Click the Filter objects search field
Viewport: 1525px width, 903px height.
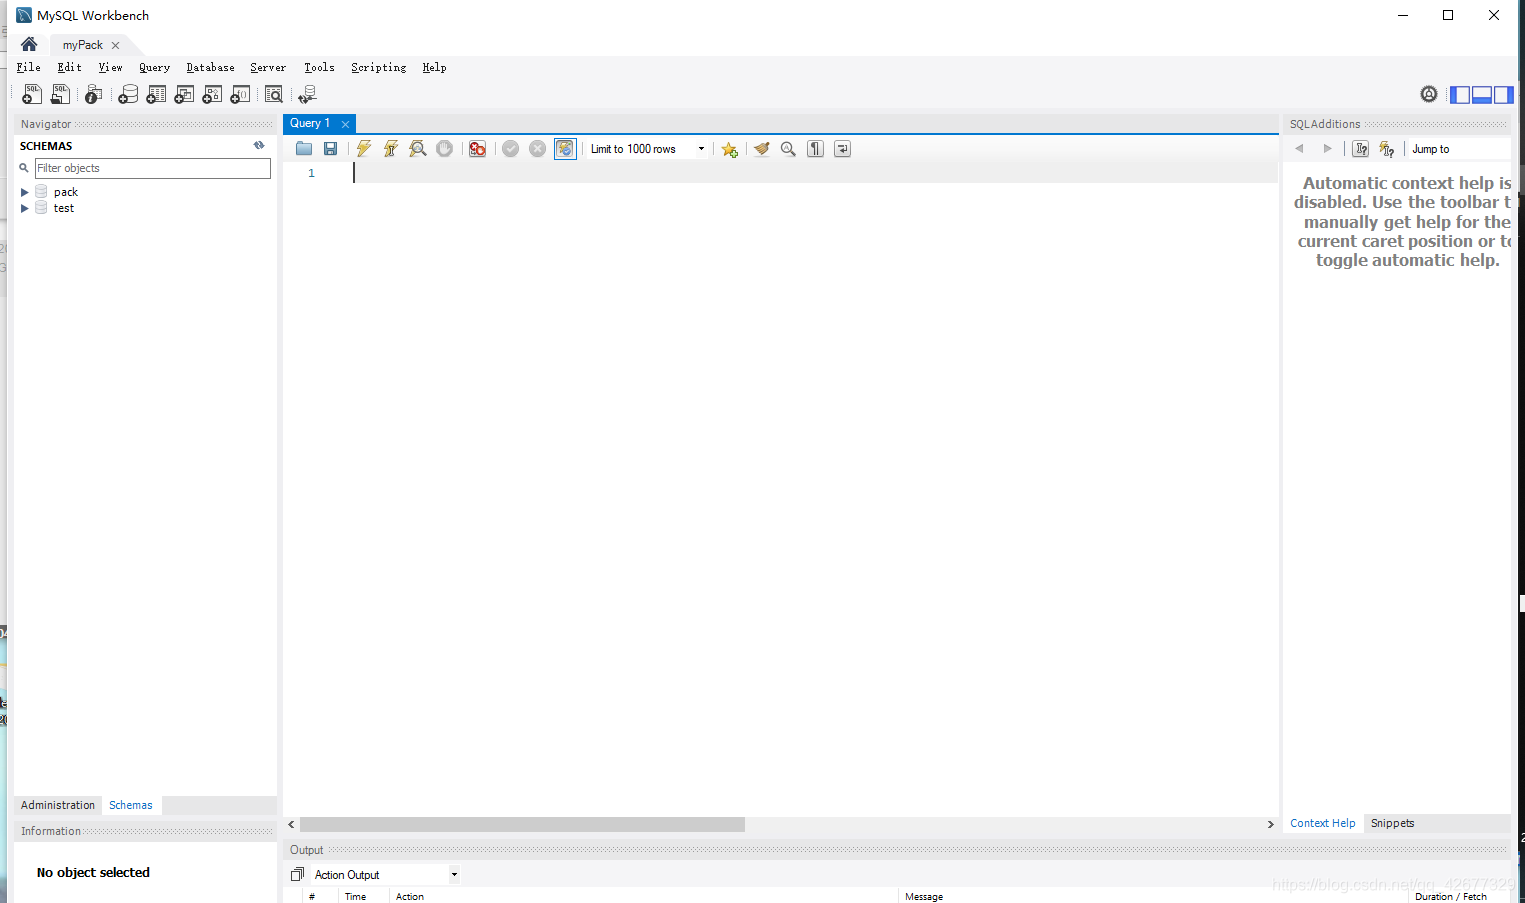[x=153, y=168]
